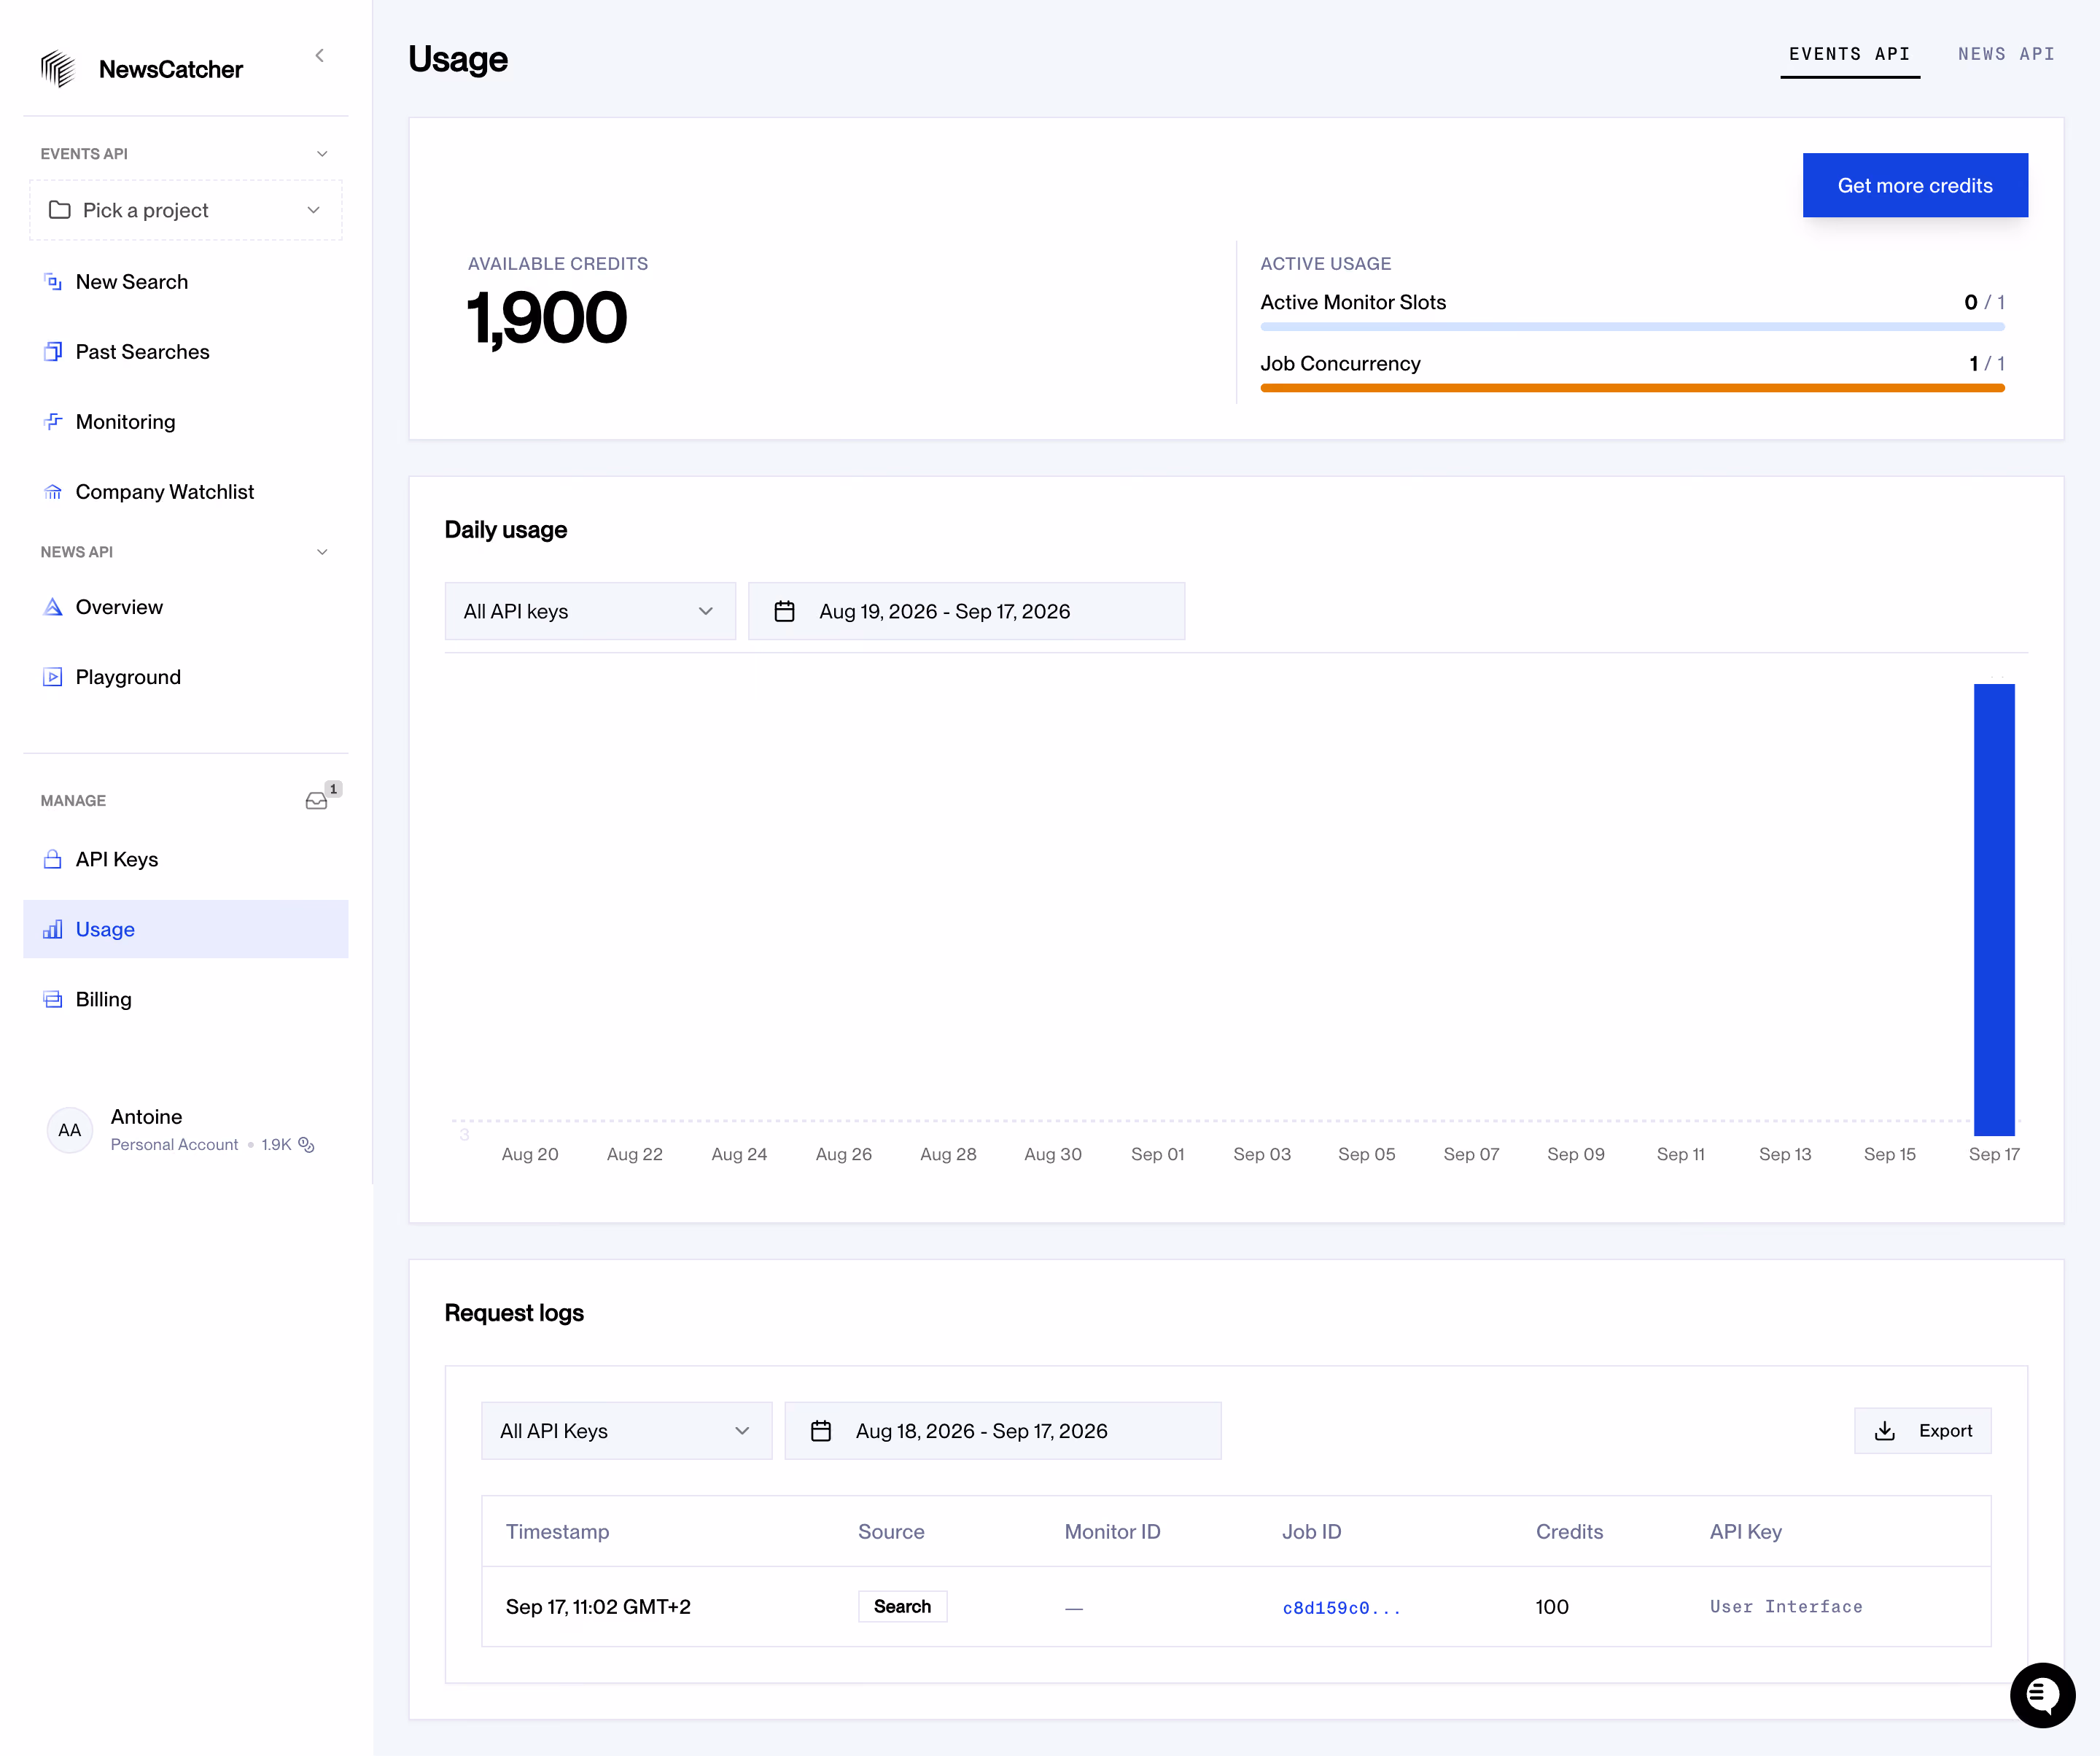Open the Billing page

[186, 999]
